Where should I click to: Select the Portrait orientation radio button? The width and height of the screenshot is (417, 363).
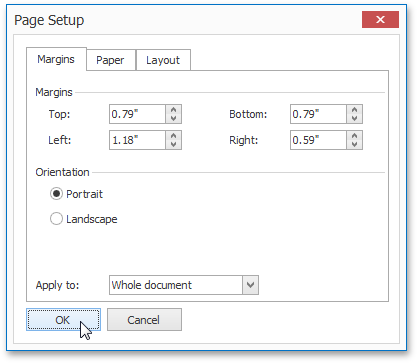click(56, 194)
